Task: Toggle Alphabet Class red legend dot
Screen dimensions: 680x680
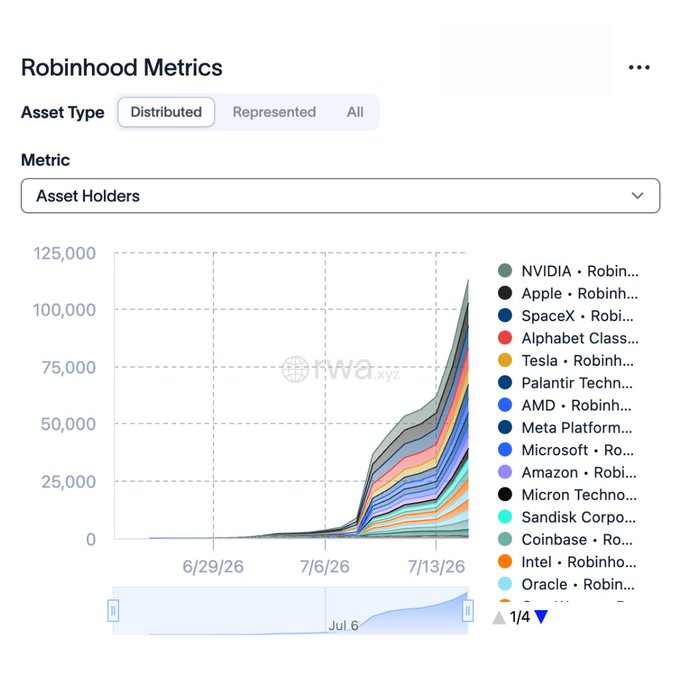Action: click(x=505, y=338)
